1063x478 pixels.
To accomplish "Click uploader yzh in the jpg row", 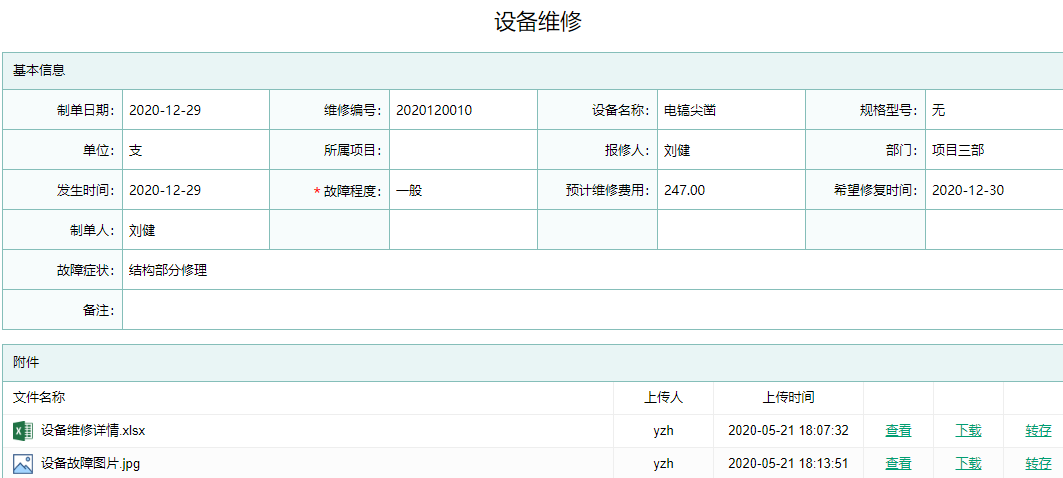I will [663, 464].
